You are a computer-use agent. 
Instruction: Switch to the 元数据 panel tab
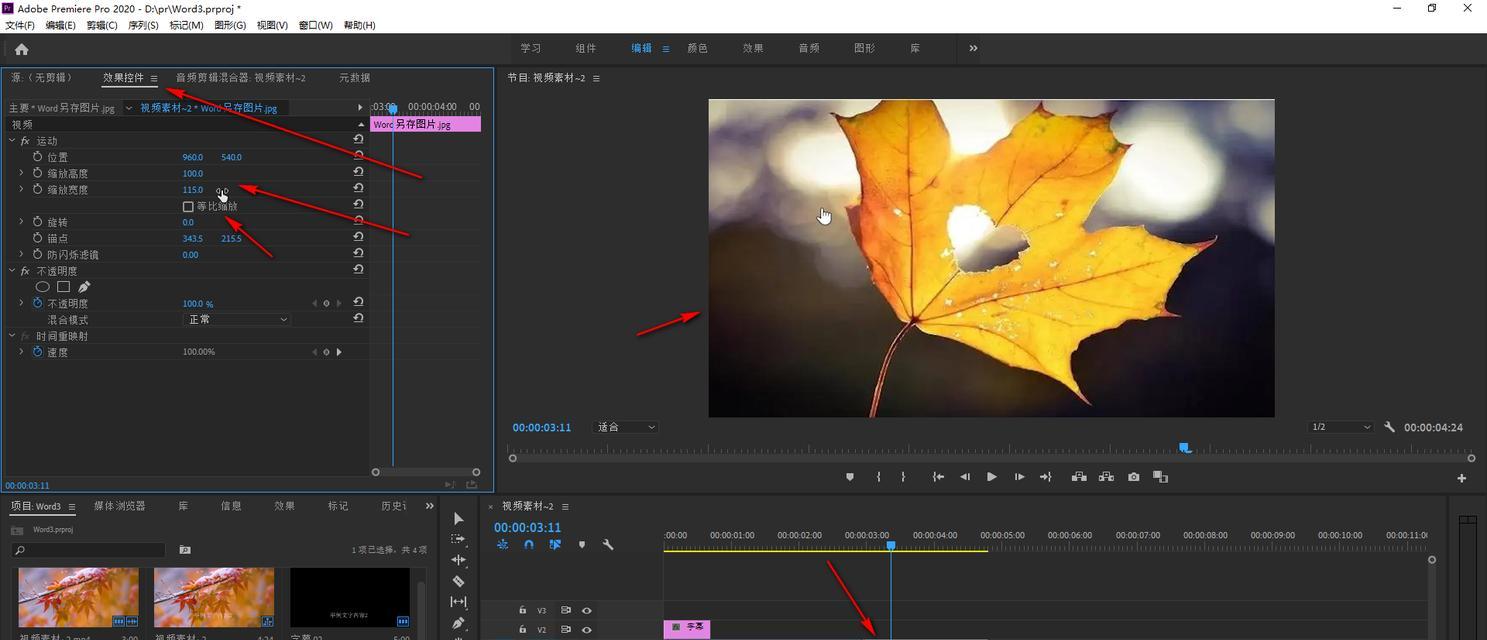point(354,78)
